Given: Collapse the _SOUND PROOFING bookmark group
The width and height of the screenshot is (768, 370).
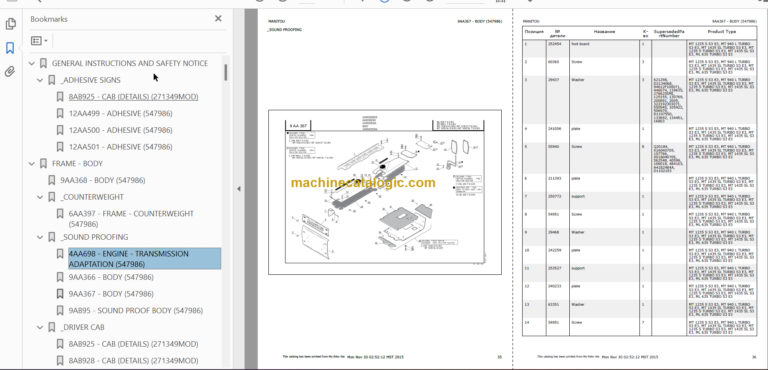Looking at the screenshot, I should [40, 237].
